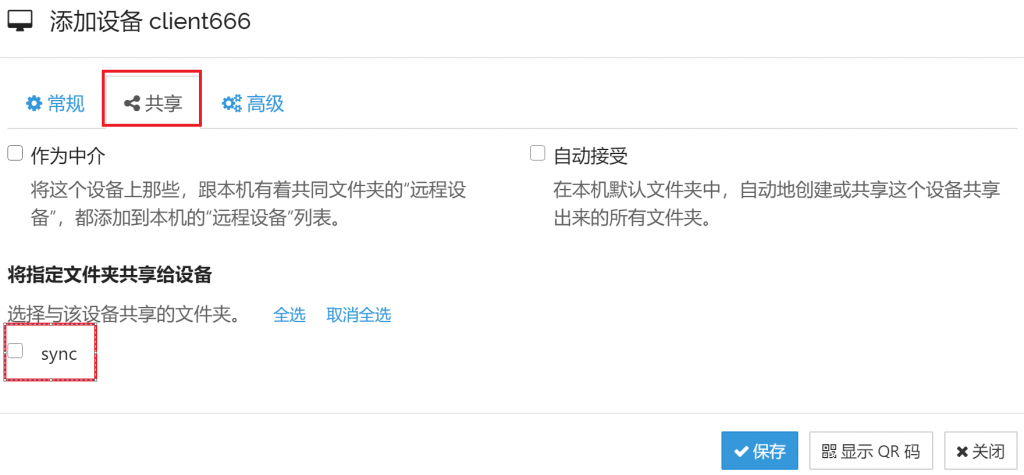Click the sync folder label
Screen dimensions: 1024x475
coord(59,355)
